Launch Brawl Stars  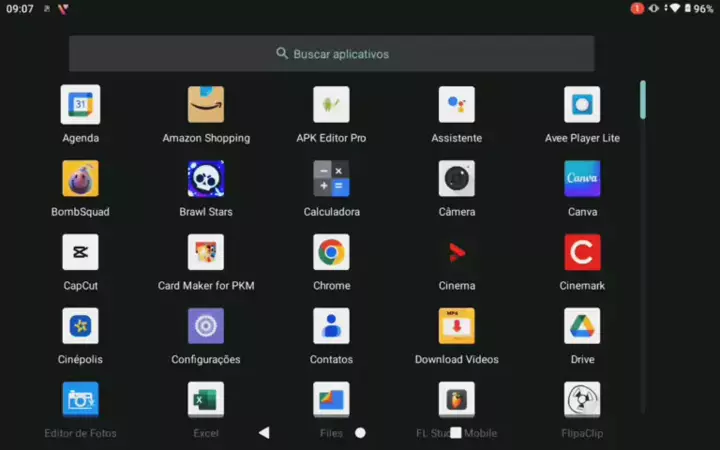click(x=206, y=179)
